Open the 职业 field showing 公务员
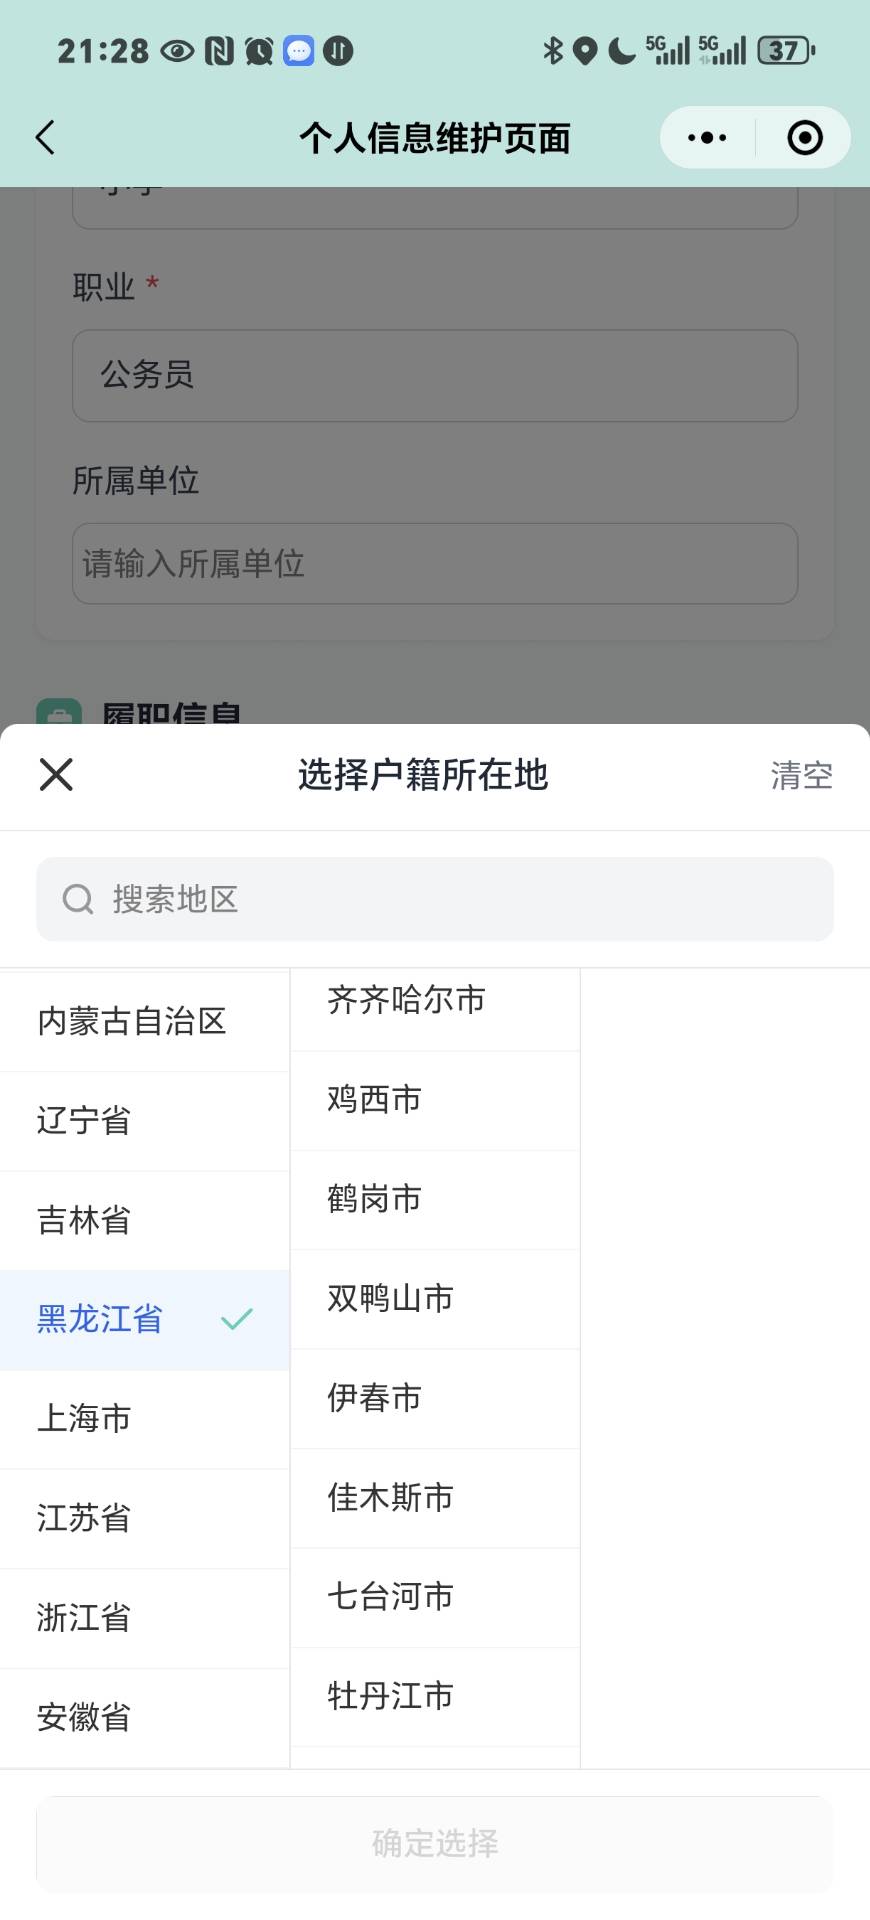The image size is (870, 1920). 435,375
